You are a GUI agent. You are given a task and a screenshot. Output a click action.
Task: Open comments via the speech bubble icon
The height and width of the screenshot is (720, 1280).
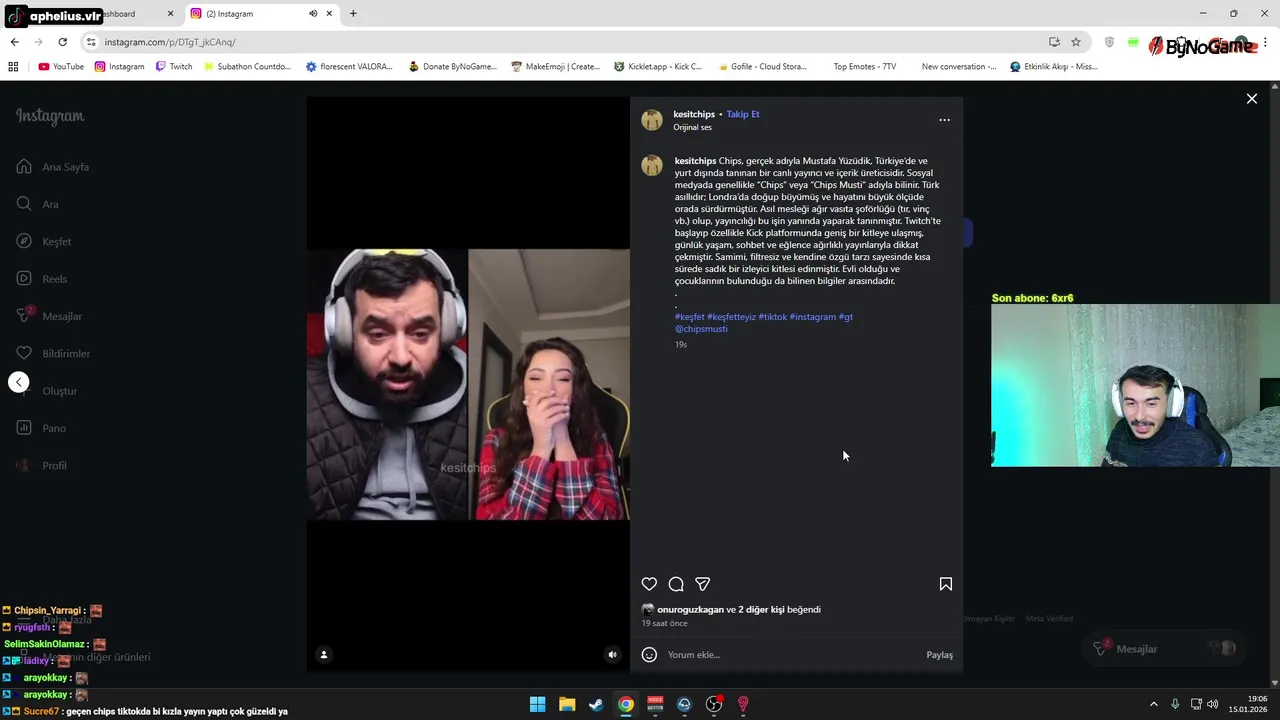(676, 584)
